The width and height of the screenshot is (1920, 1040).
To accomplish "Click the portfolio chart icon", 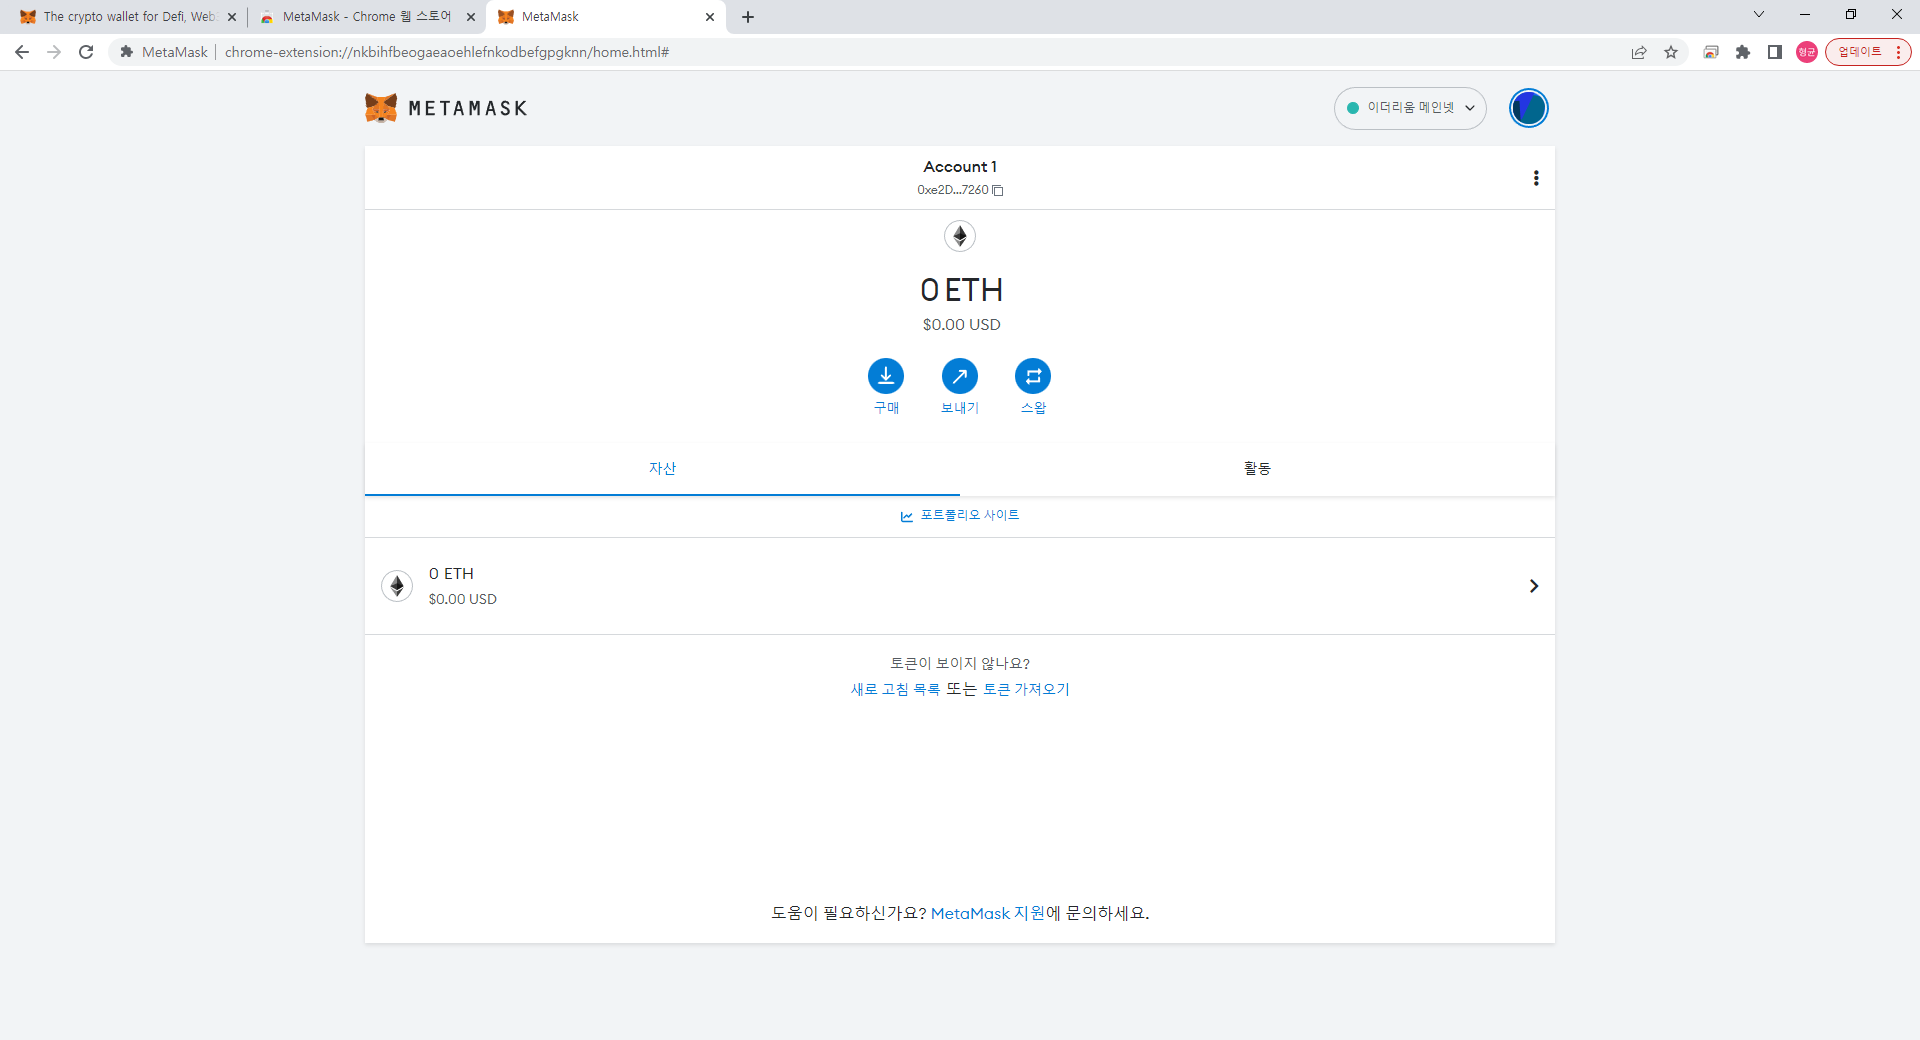I will 907,516.
